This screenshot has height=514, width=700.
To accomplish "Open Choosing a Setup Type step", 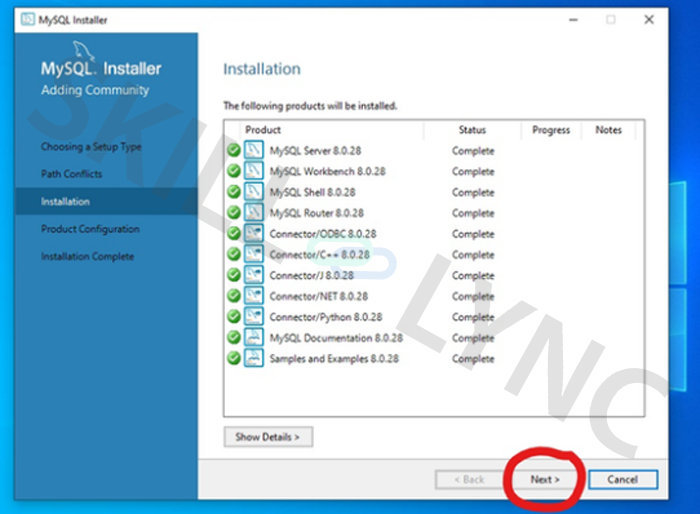I will (91, 146).
